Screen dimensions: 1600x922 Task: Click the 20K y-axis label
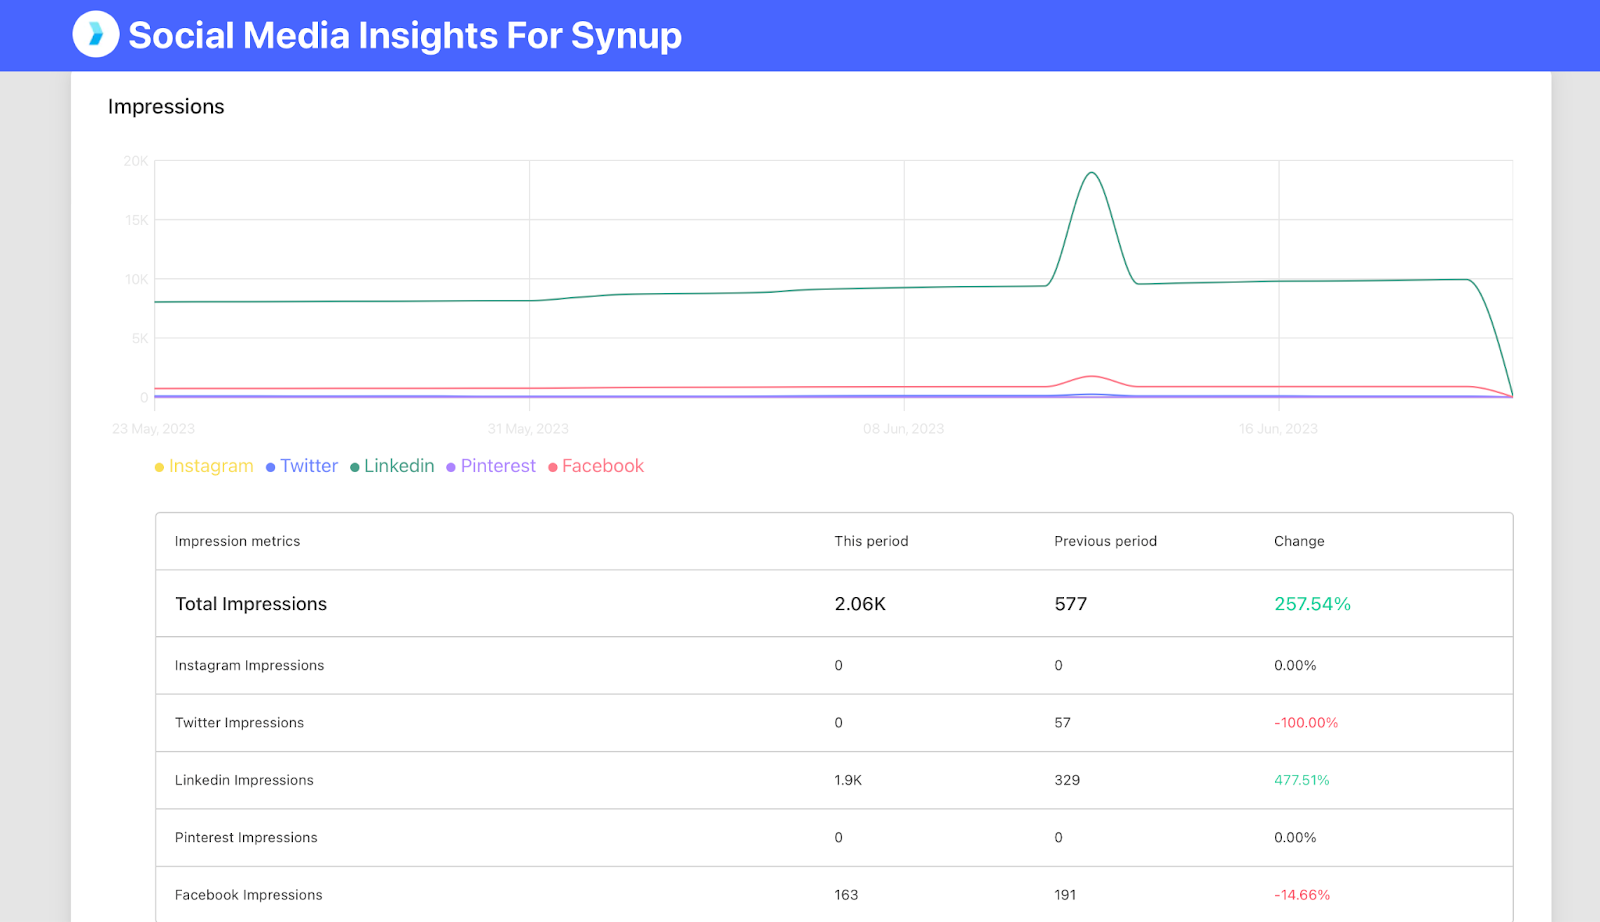tap(136, 161)
